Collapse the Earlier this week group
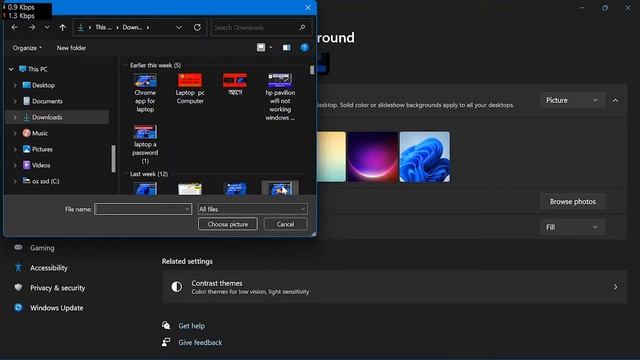 [x=125, y=65]
